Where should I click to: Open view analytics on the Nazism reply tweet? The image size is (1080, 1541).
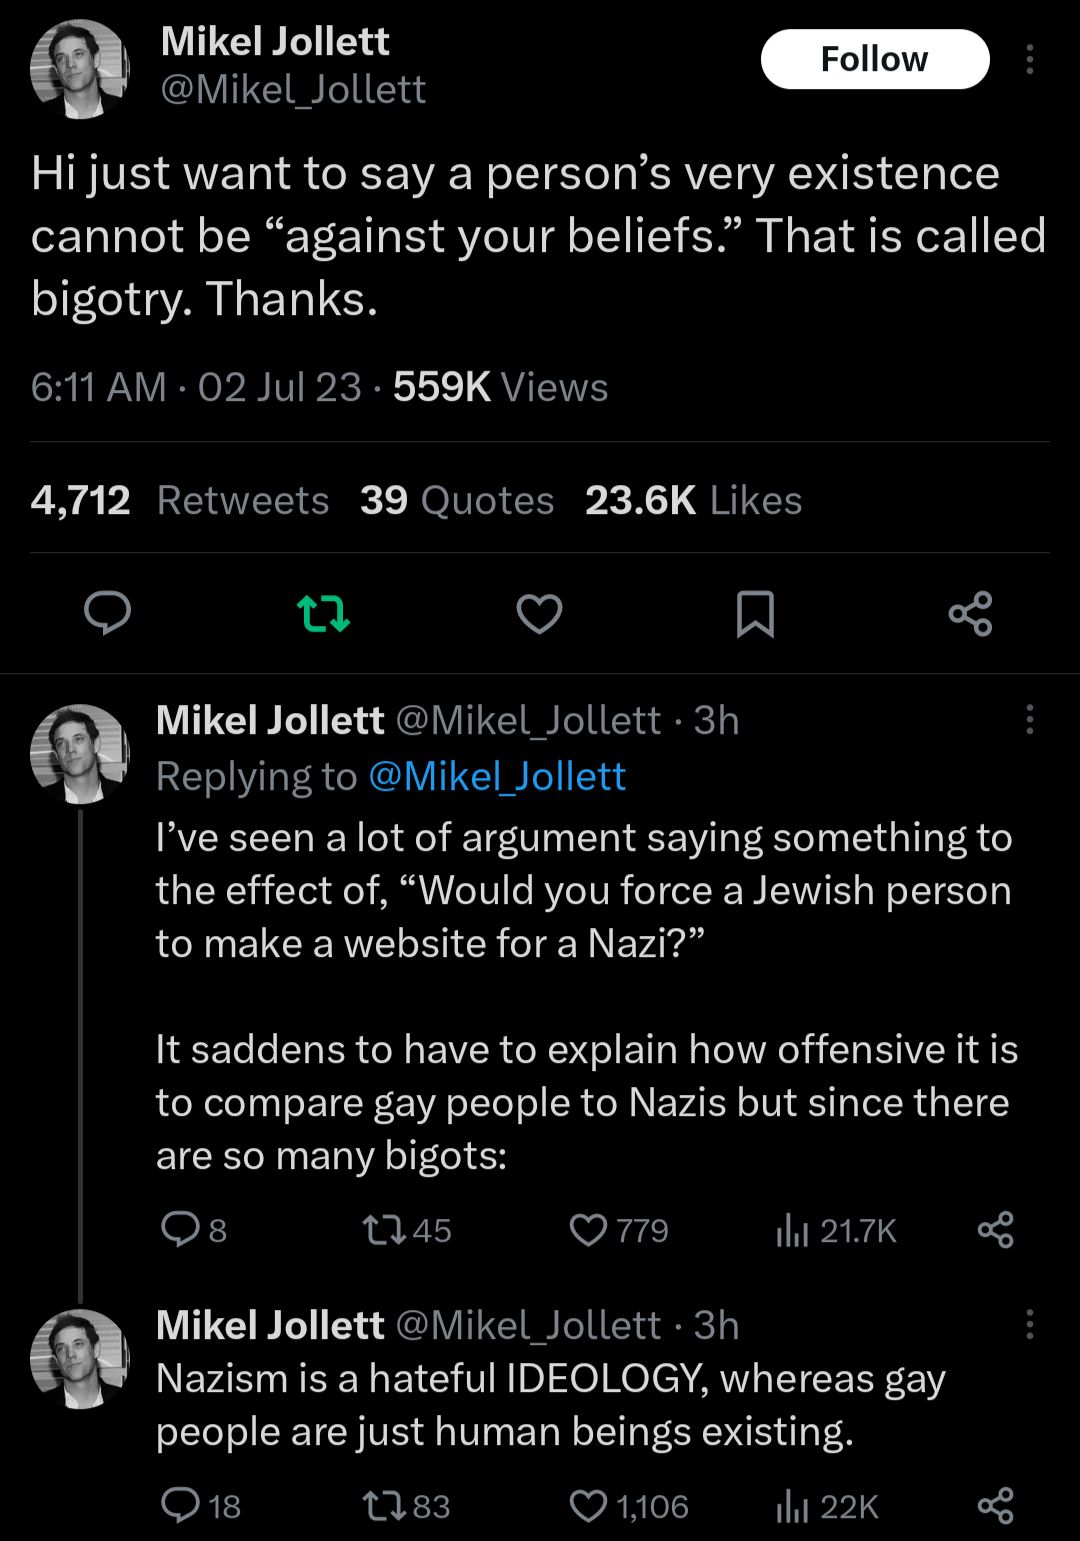pyautogui.click(x=794, y=1503)
